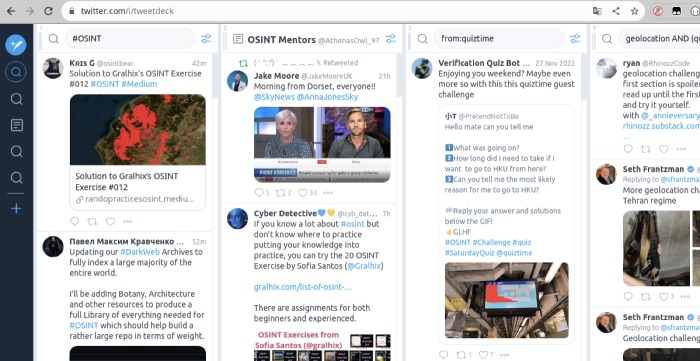Click the browser share icon
Viewport: 700px width, 361px height.
click(616, 11)
